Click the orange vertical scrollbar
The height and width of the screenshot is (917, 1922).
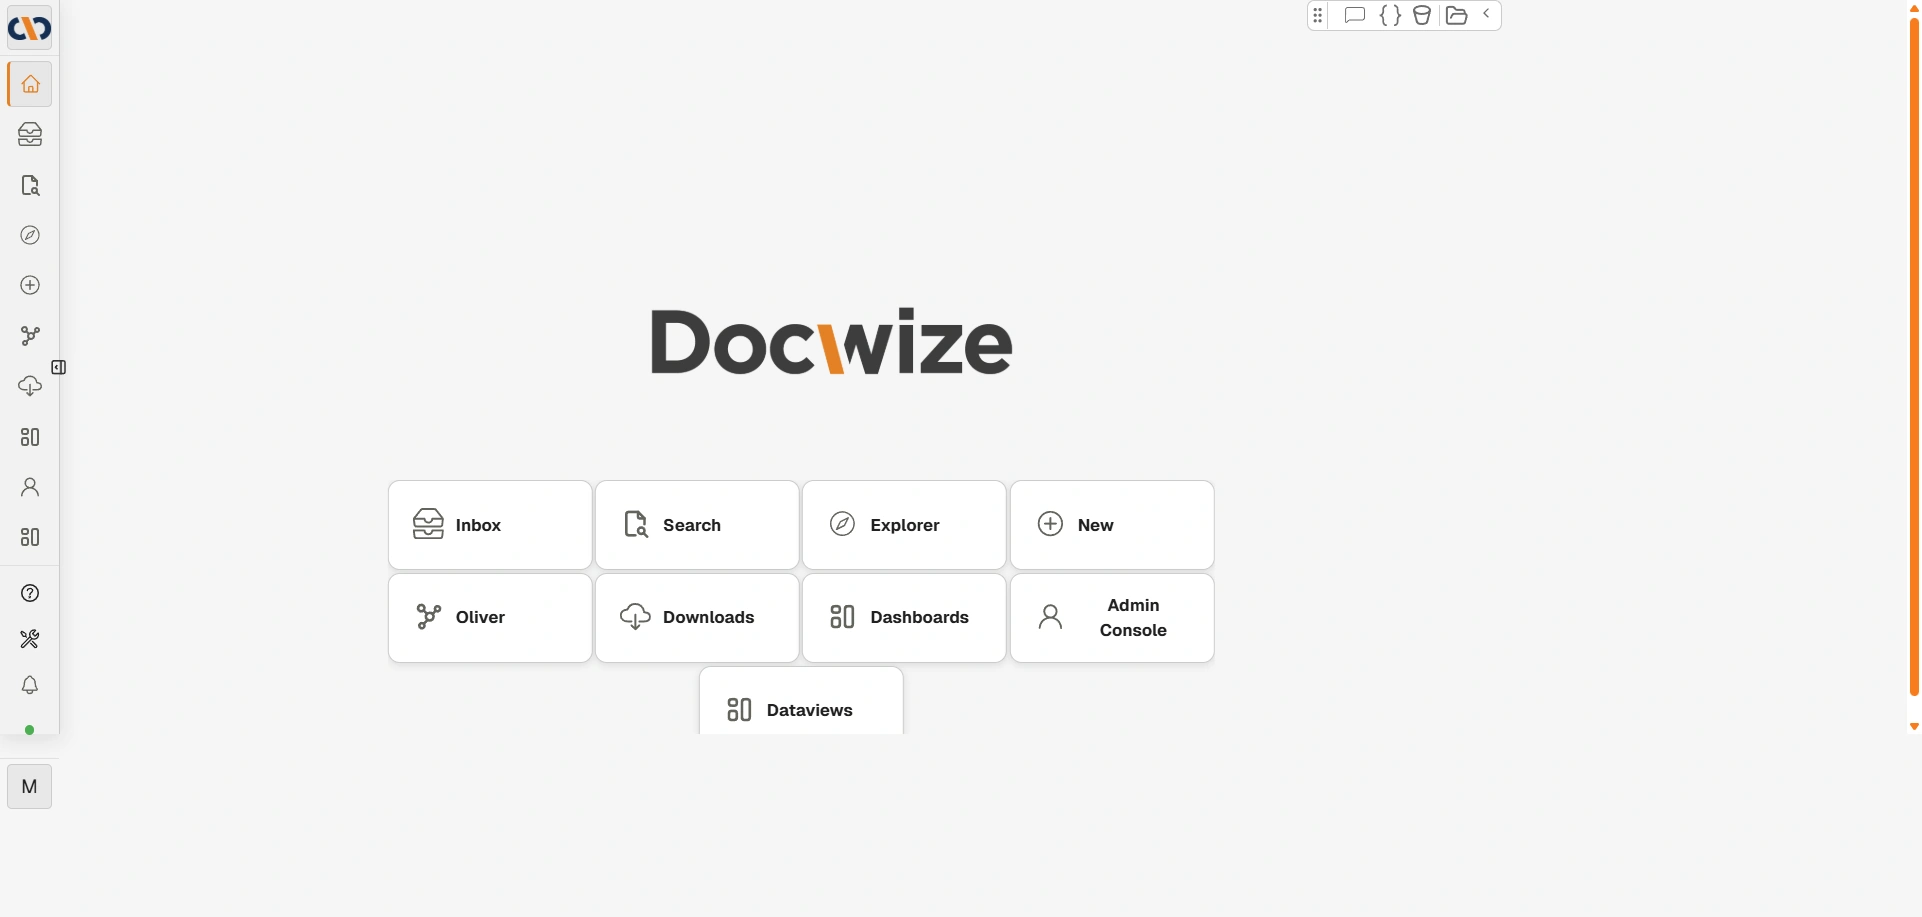[x=1915, y=357]
